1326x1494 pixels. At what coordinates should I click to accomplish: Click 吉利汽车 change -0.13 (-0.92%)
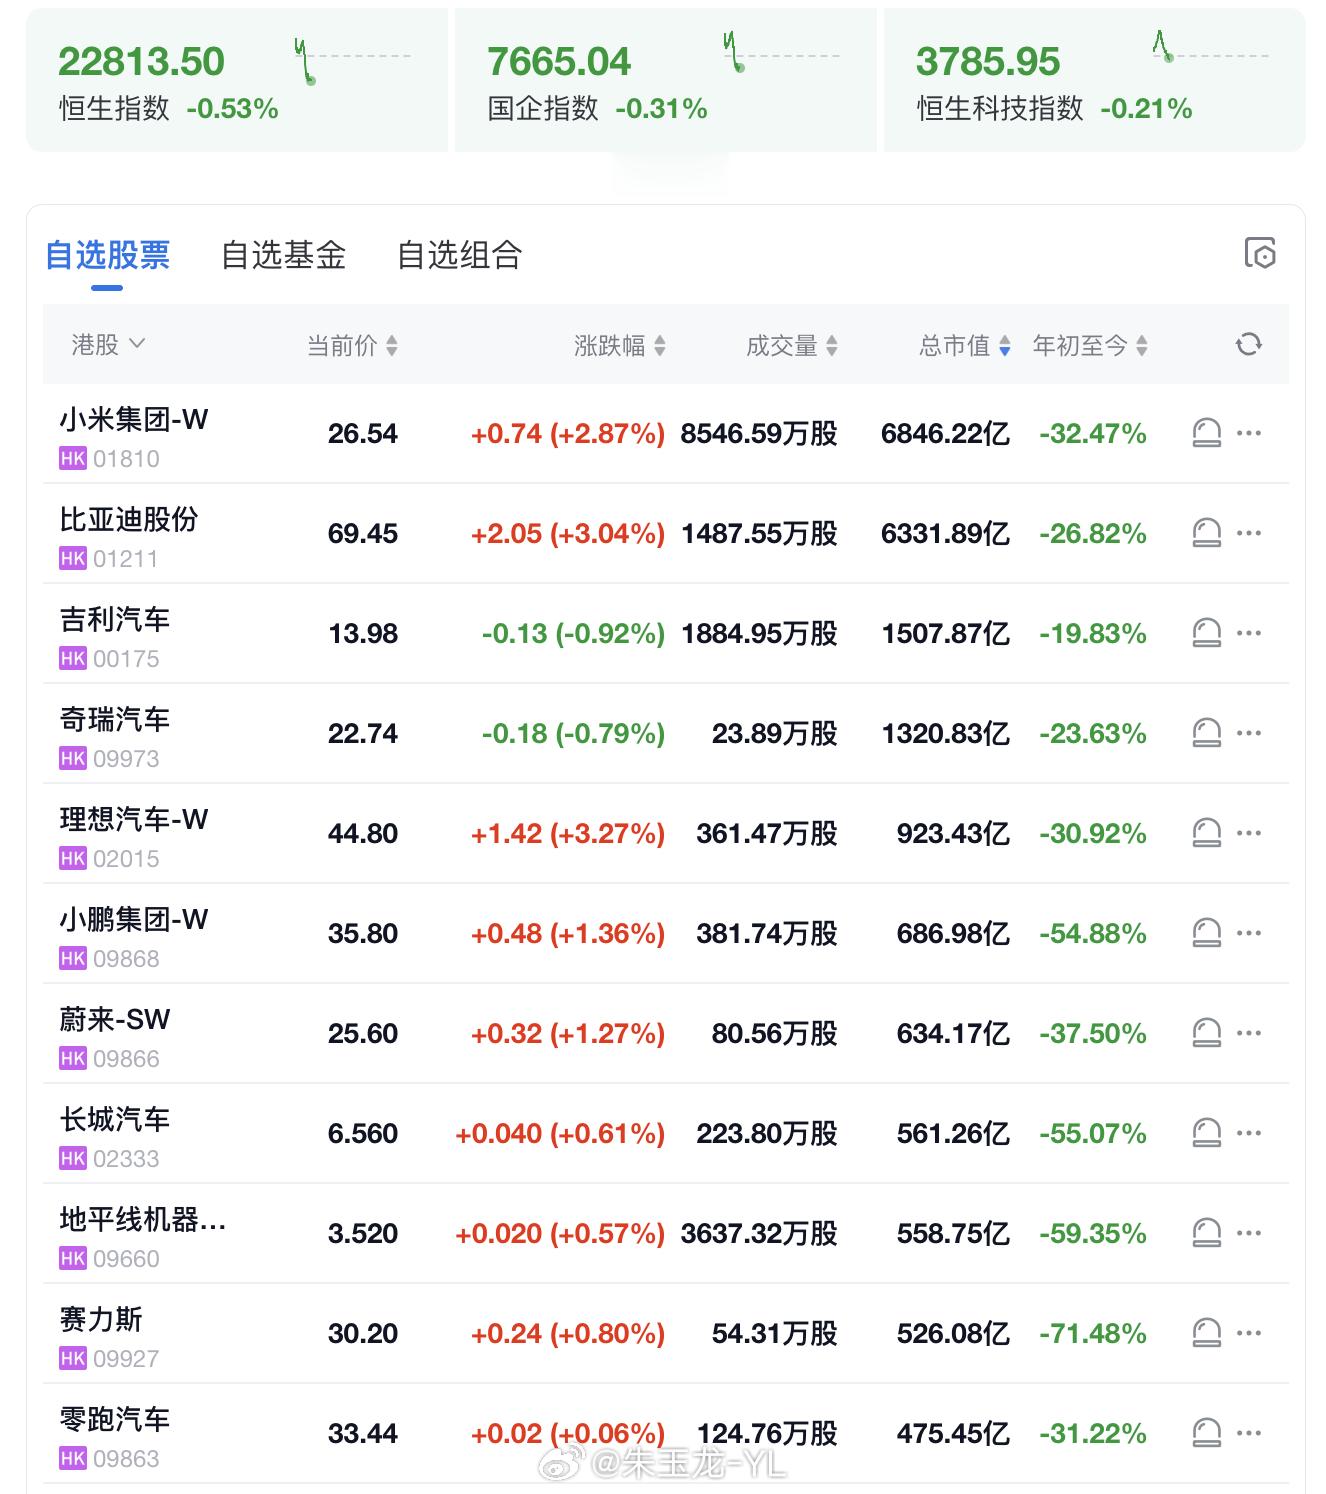pyautogui.click(x=573, y=633)
